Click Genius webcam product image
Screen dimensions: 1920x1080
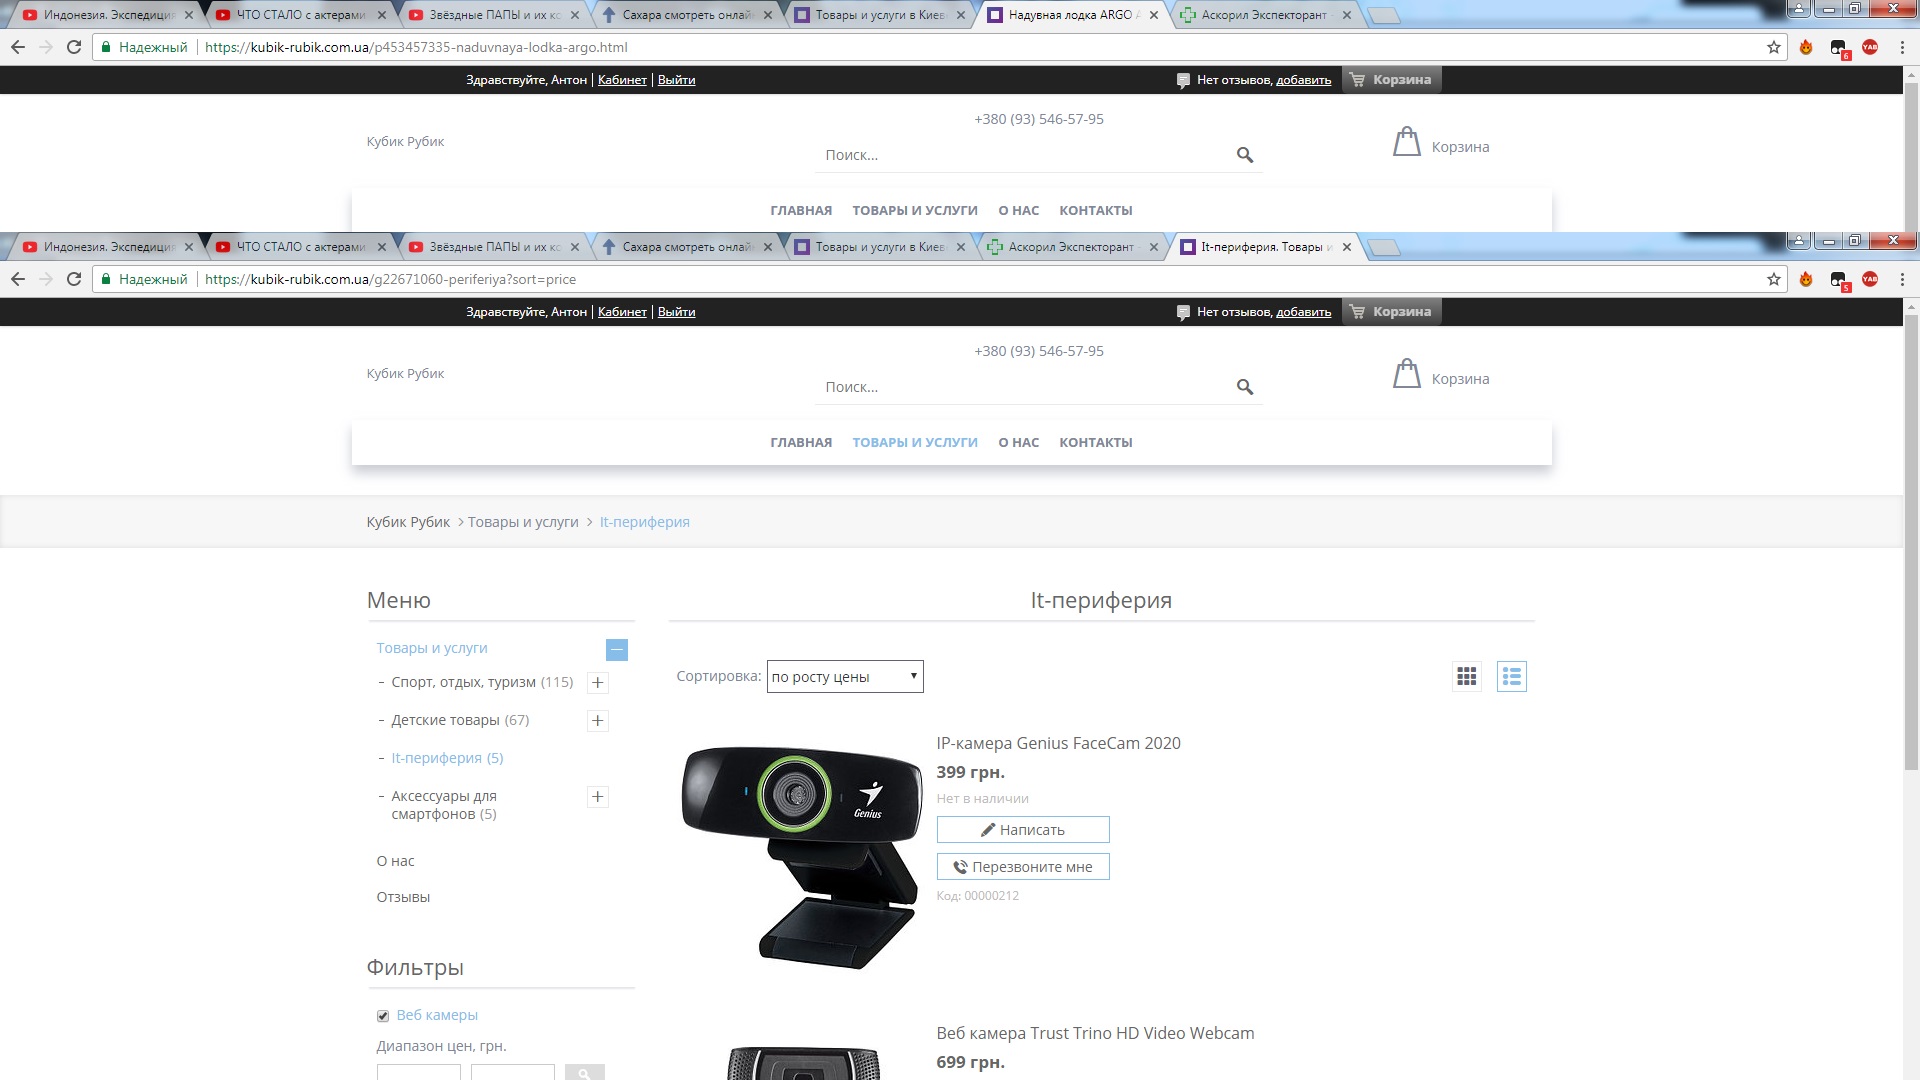[801, 856]
